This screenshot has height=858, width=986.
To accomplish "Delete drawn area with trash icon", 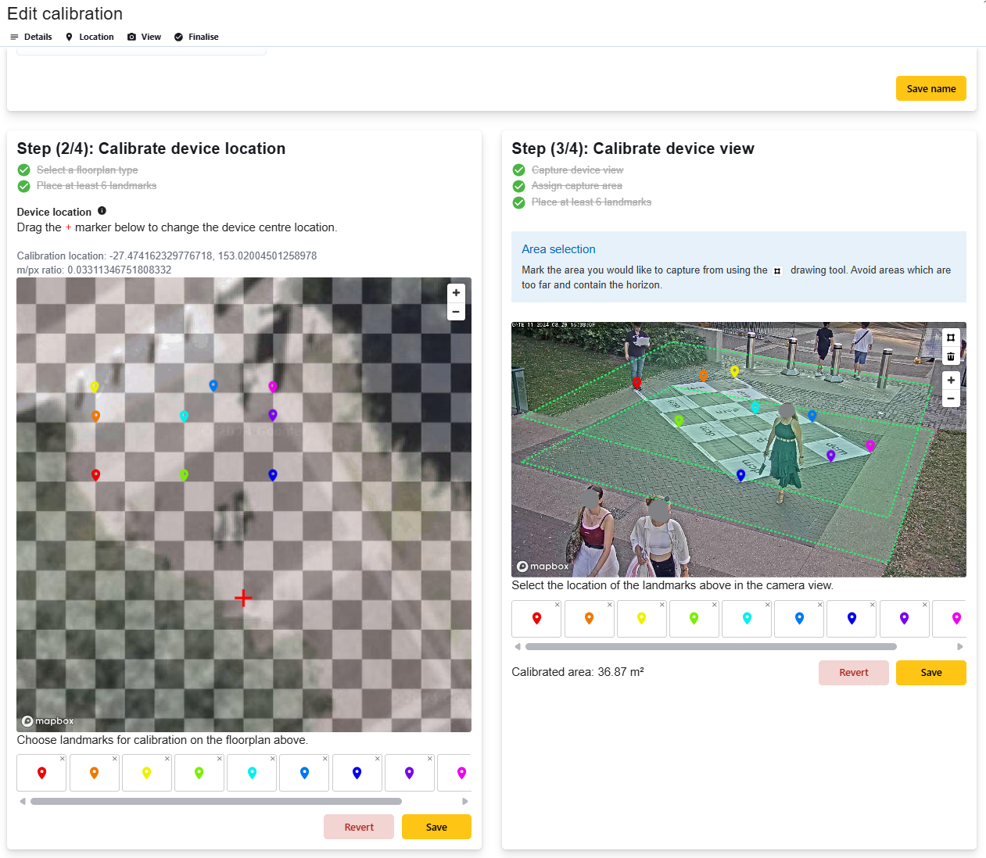I will 951,357.
